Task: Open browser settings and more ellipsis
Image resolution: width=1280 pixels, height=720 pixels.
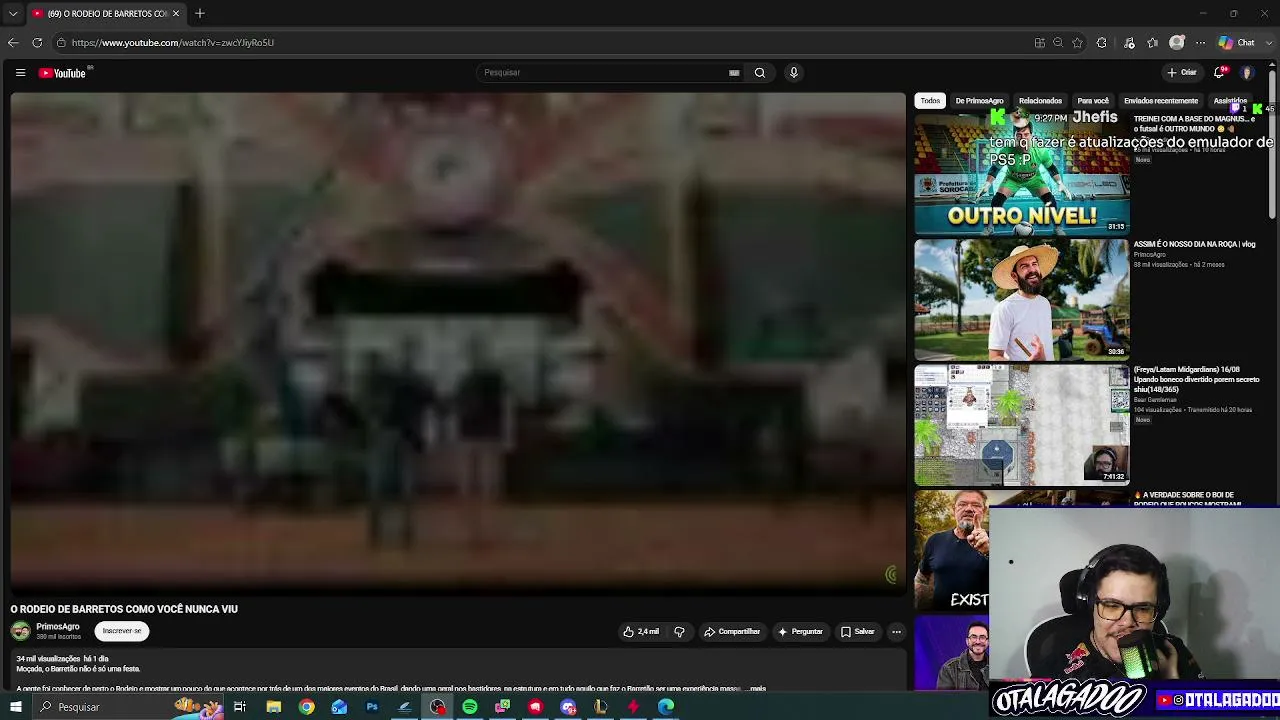Action: (x=1200, y=43)
